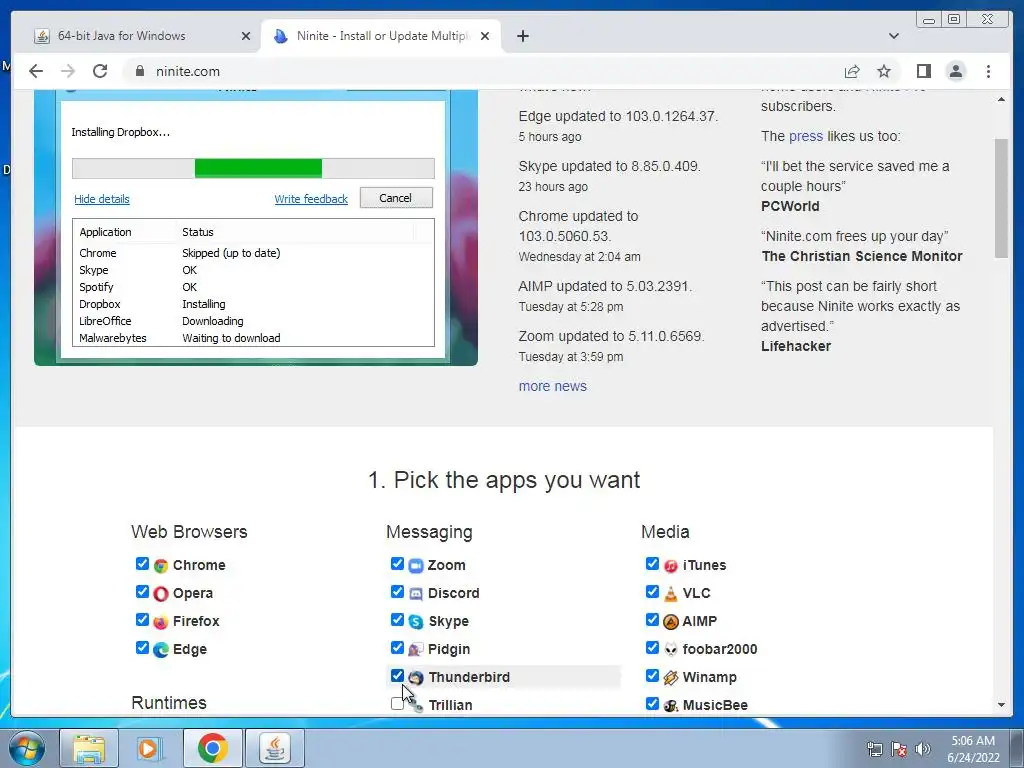Click the Discord app icon
The image size is (1024, 768).
coord(416,594)
